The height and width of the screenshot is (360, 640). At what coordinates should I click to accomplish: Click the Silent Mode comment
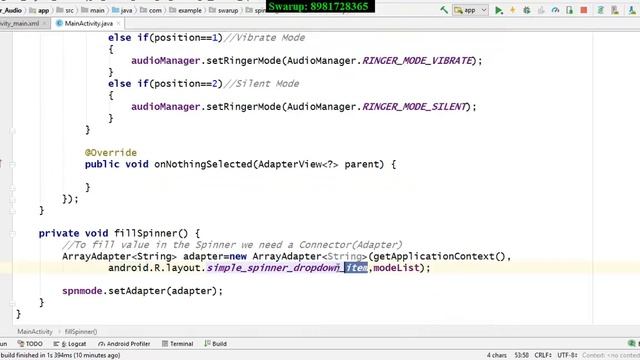(262, 84)
